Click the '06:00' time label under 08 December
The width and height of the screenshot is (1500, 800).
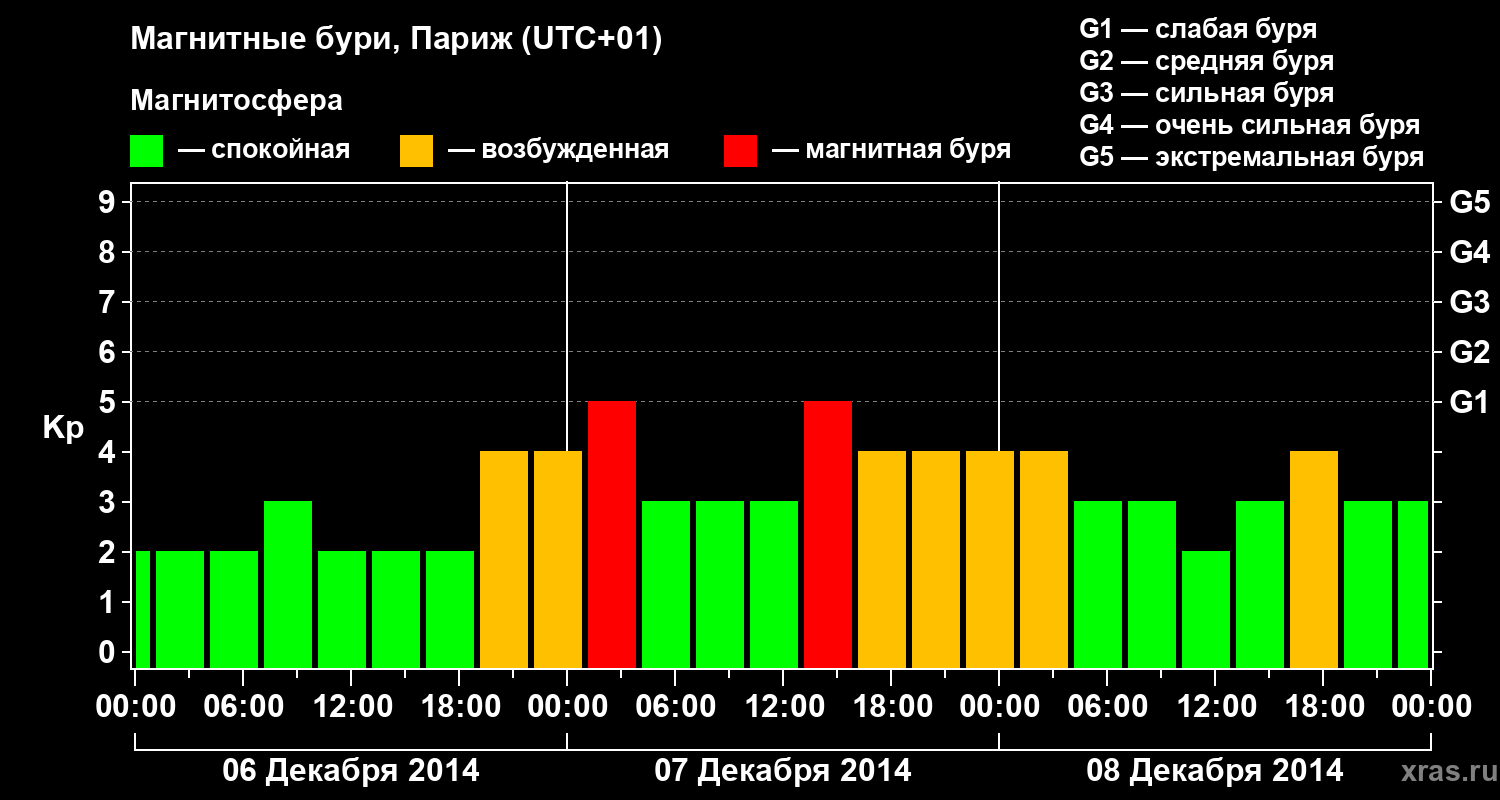(x=1107, y=707)
